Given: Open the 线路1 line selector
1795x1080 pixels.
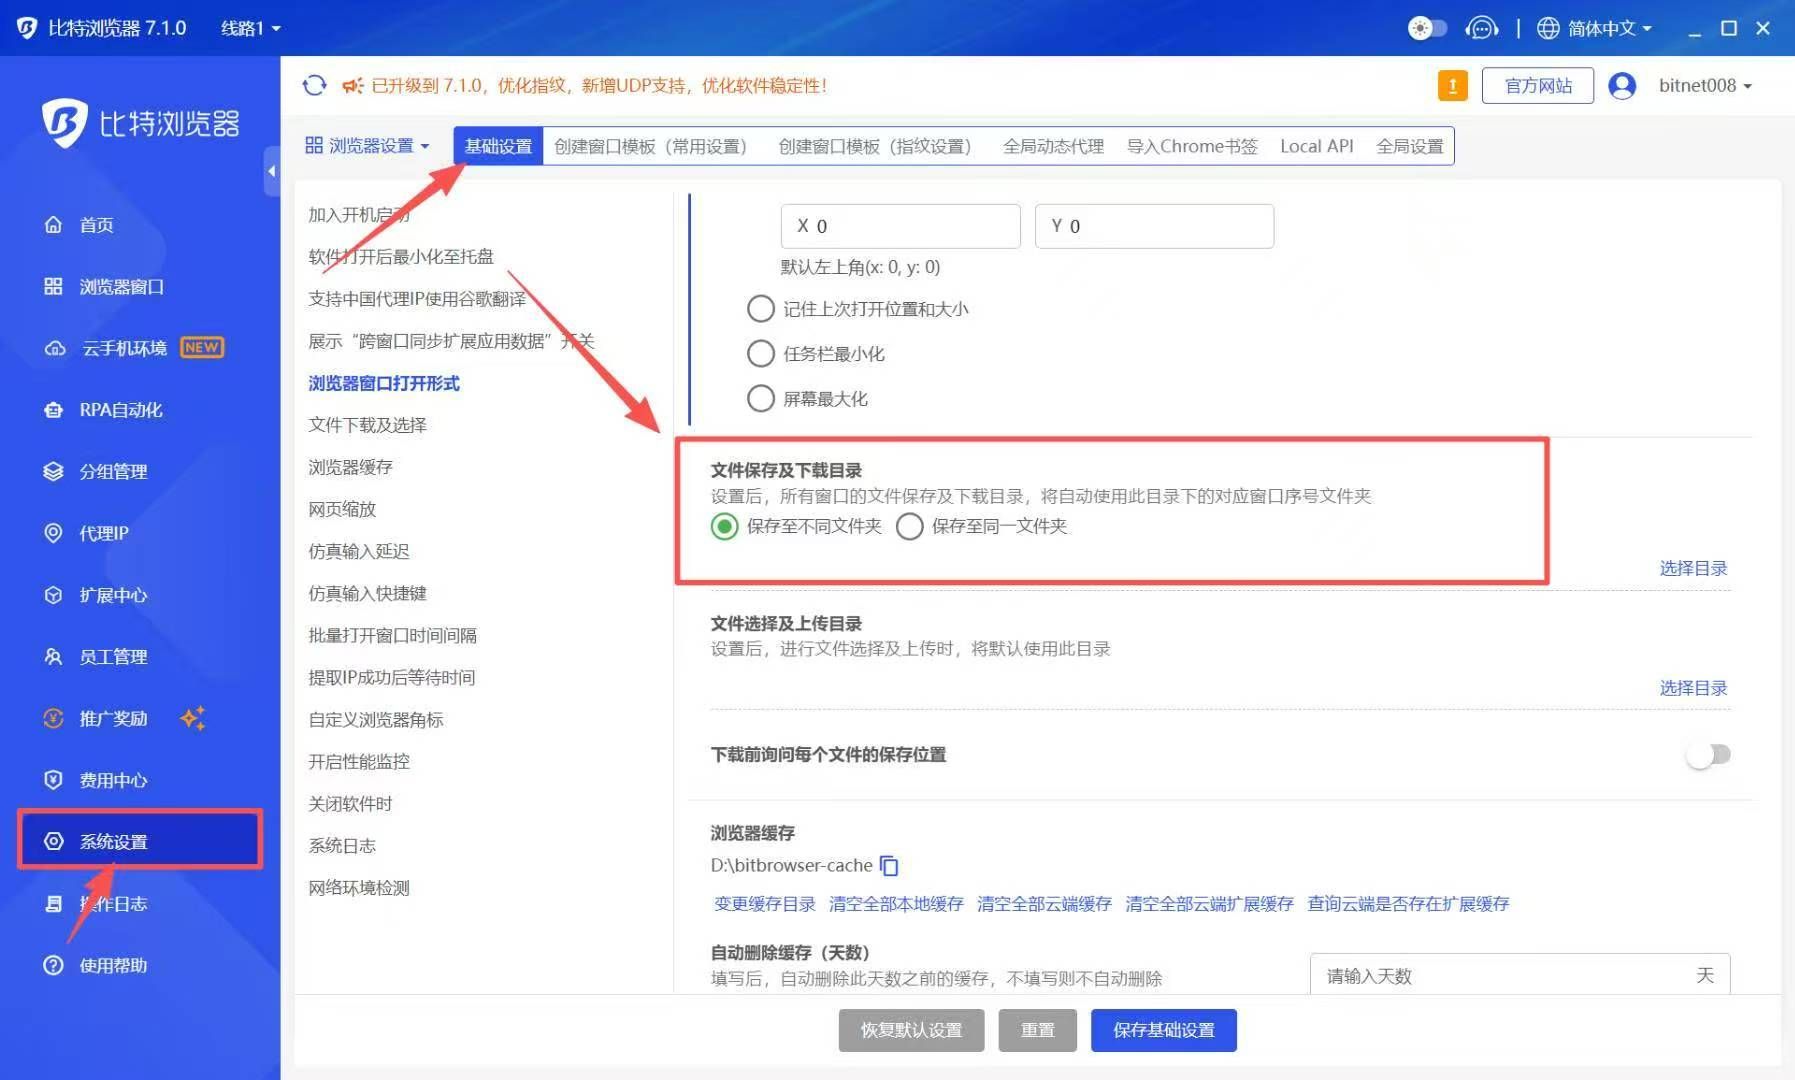Looking at the screenshot, I should 249,28.
